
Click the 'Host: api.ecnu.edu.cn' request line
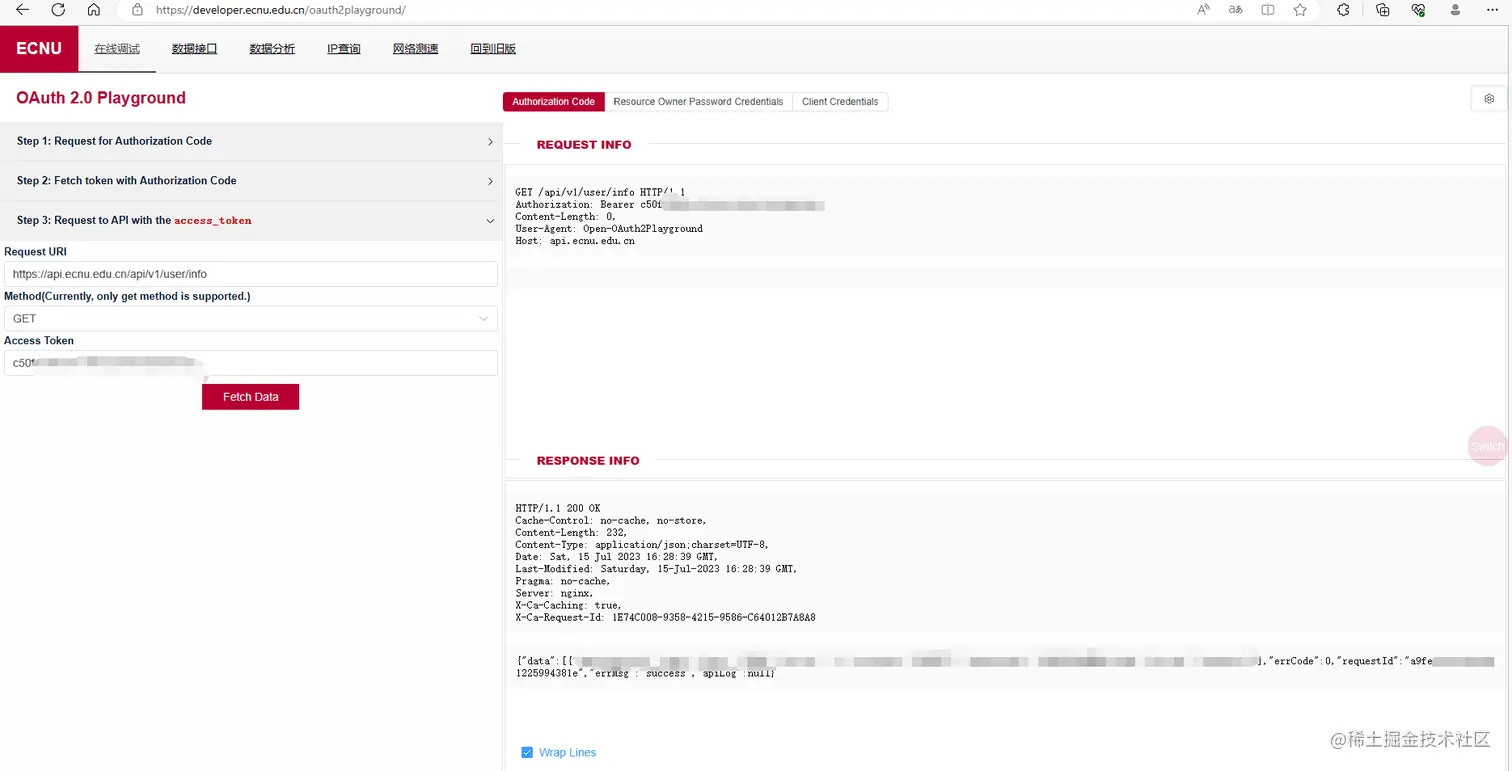(x=575, y=241)
